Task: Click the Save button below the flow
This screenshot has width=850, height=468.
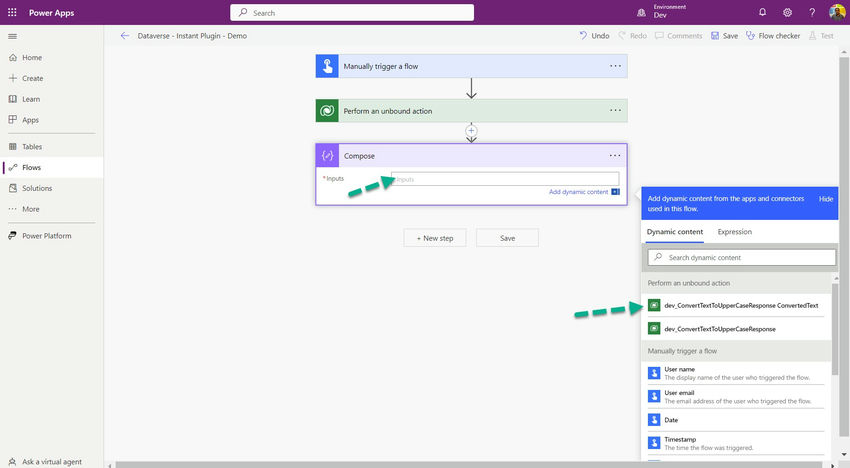Action: [x=507, y=238]
